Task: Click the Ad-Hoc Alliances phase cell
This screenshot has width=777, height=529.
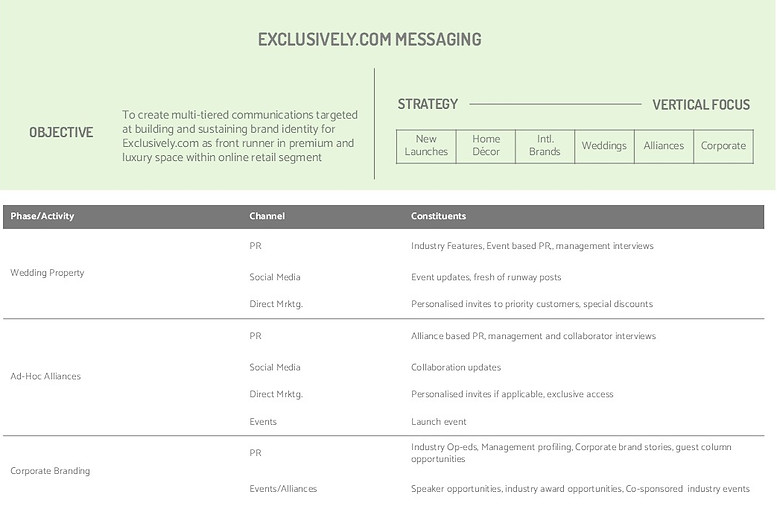Action: click(45, 376)
